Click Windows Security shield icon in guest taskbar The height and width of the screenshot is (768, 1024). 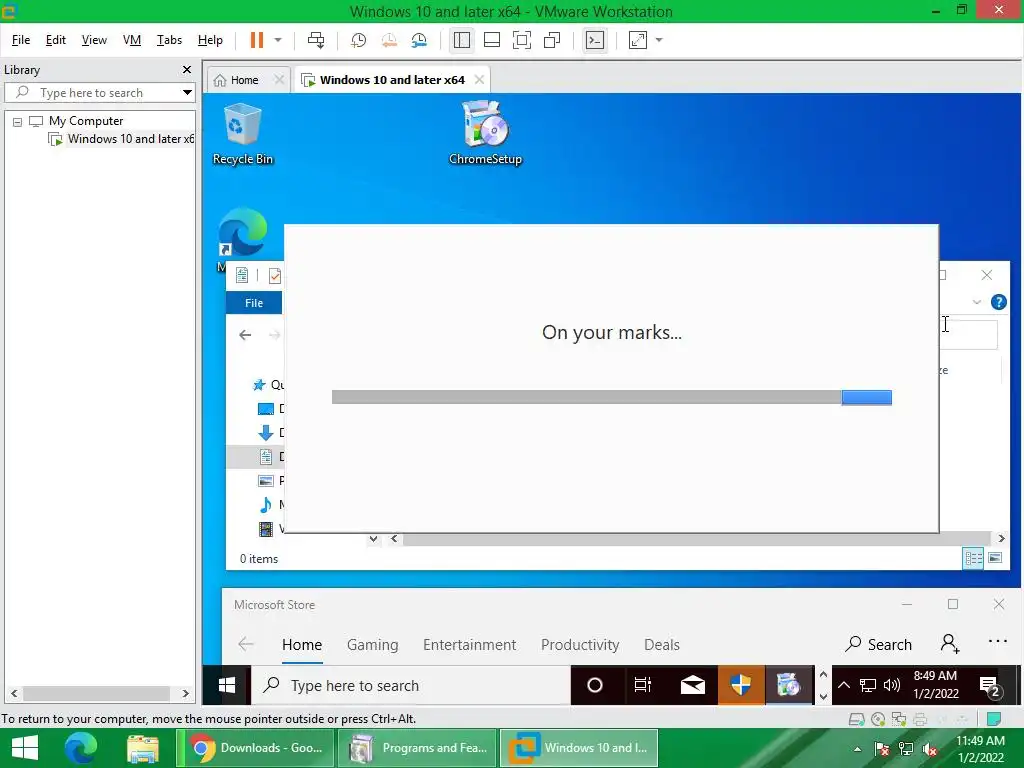point(741,685)
